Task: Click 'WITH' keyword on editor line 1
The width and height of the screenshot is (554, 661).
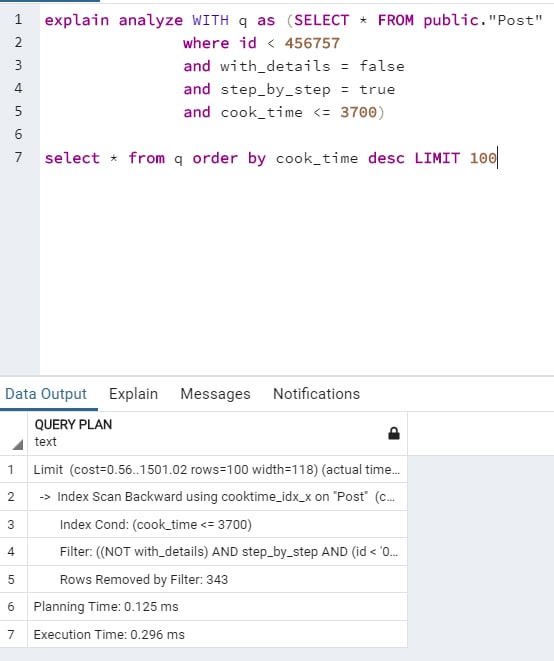Action: click(211, 20)
